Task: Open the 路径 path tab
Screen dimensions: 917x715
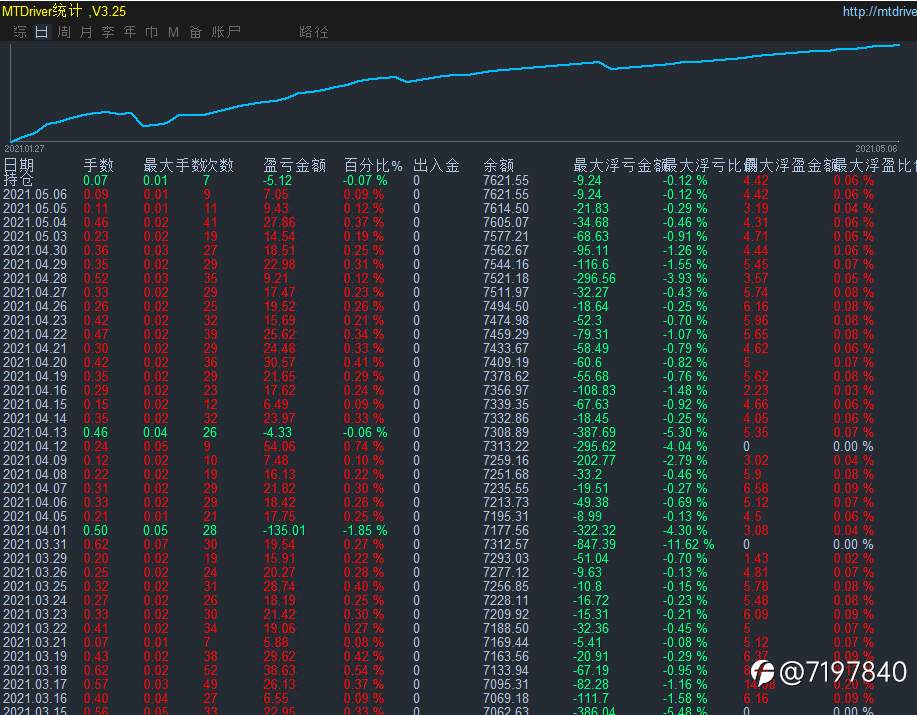Action: (x=313, y=32)
